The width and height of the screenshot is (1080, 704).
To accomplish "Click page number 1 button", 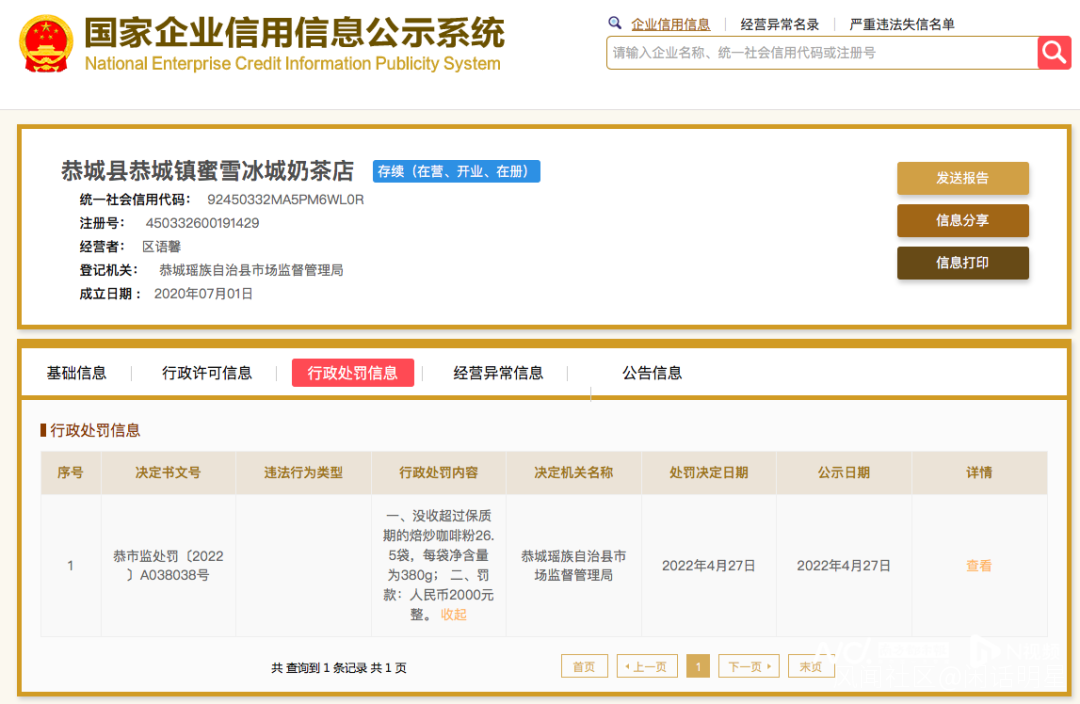I will pyautogui.click(x=698, y=666).
